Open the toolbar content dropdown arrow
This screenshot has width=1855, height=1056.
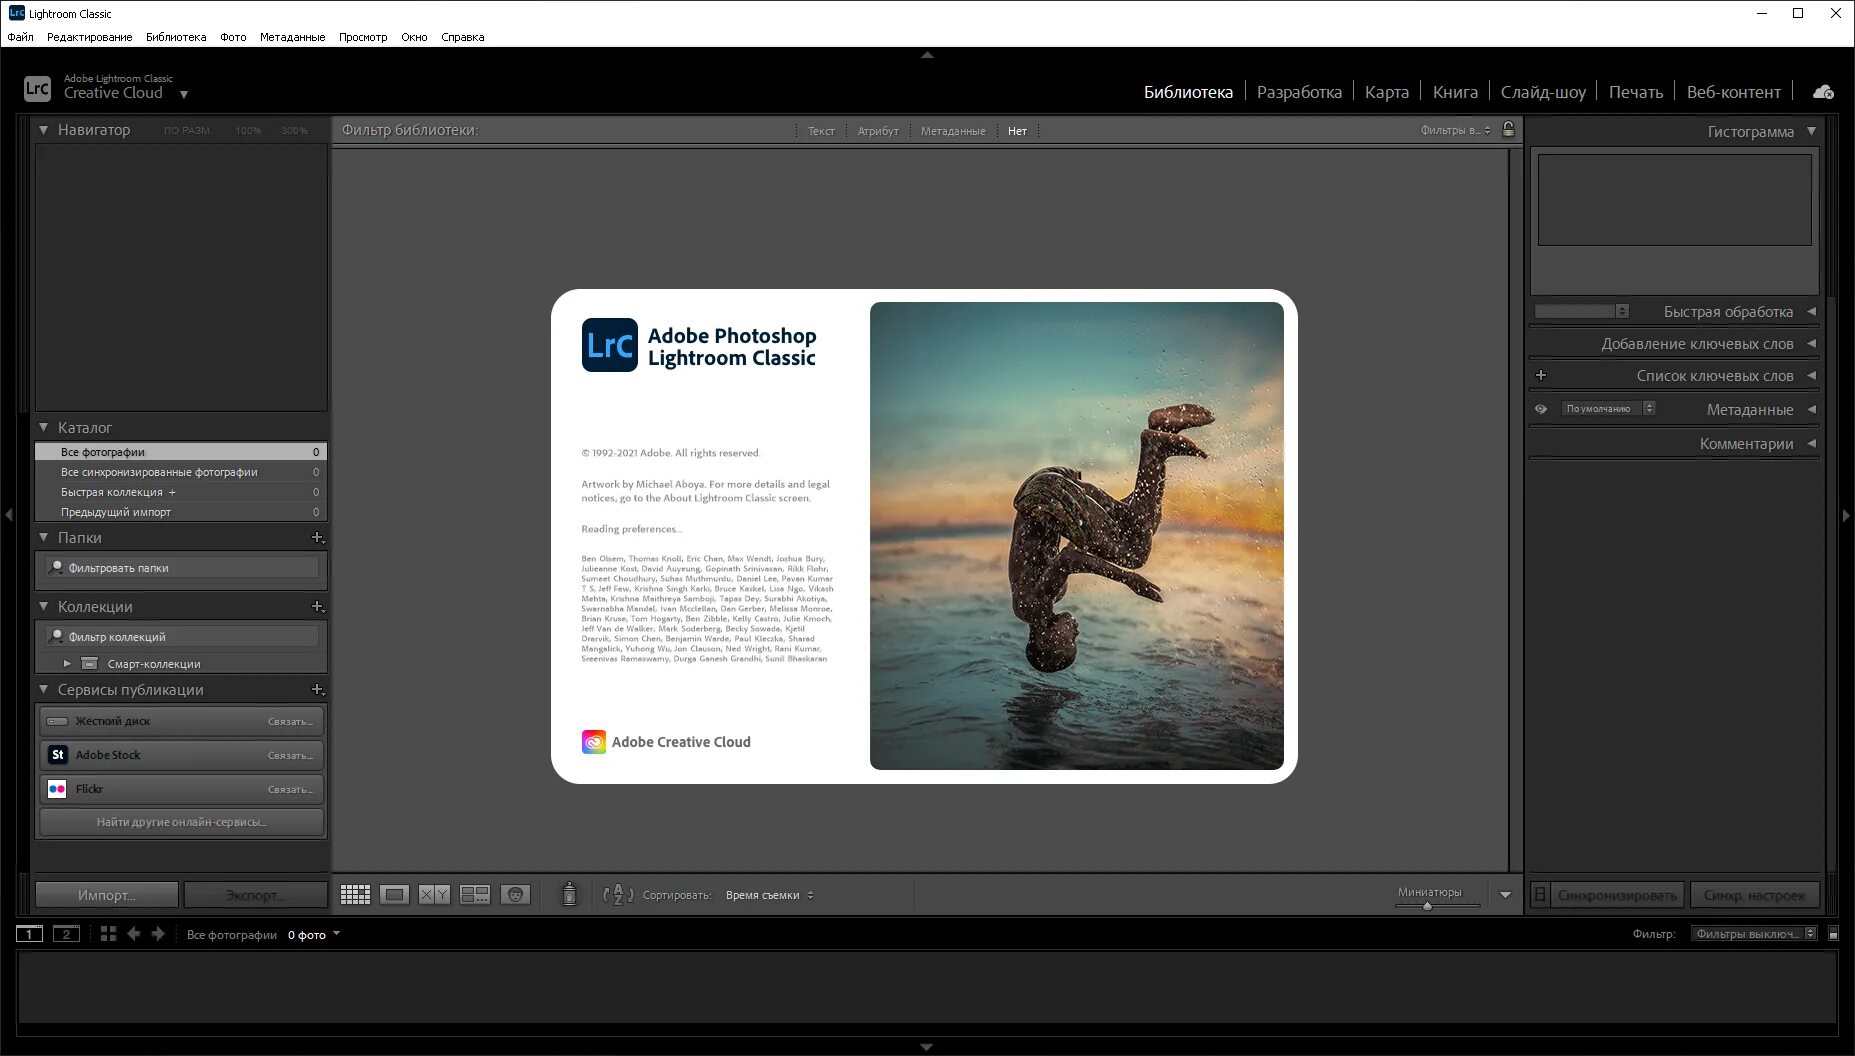coord(1505,895)
